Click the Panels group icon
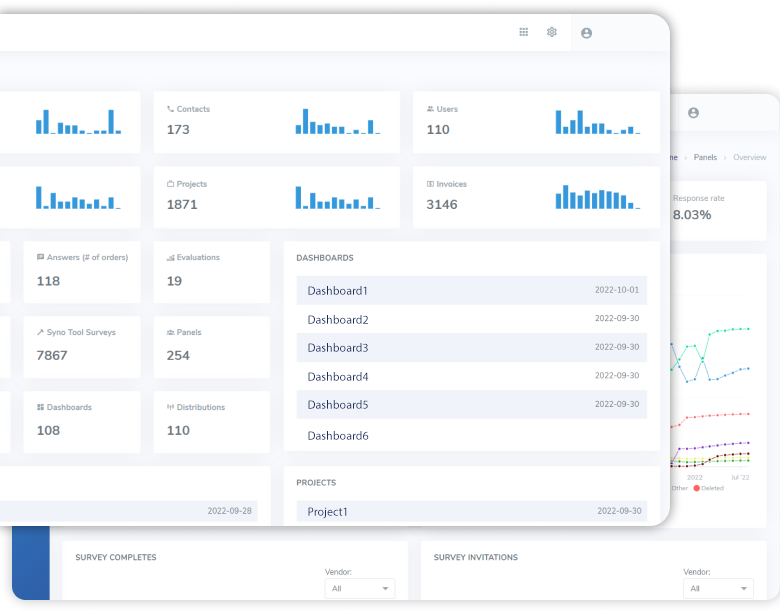Screen dimensions: 780x614 click(171, 332)
